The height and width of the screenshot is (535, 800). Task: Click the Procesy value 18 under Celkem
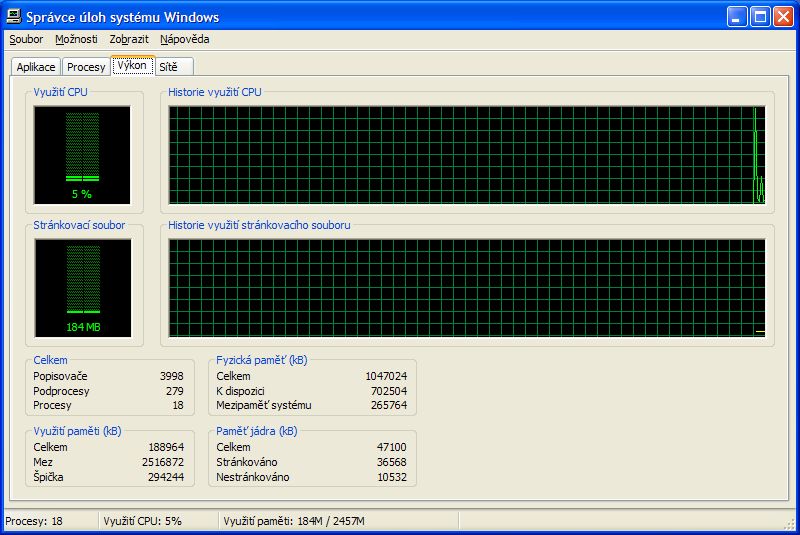pyautogui.click(x=178, y=405)
